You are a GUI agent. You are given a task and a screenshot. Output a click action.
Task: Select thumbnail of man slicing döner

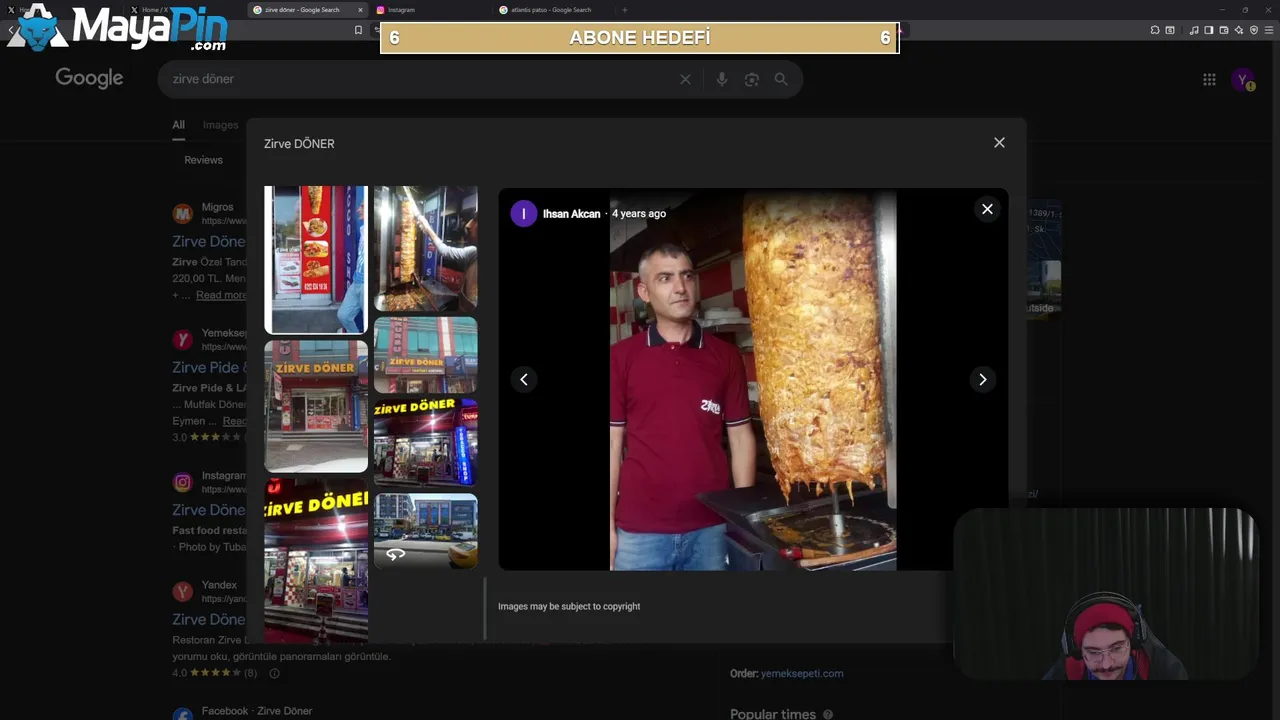(426, 248)
